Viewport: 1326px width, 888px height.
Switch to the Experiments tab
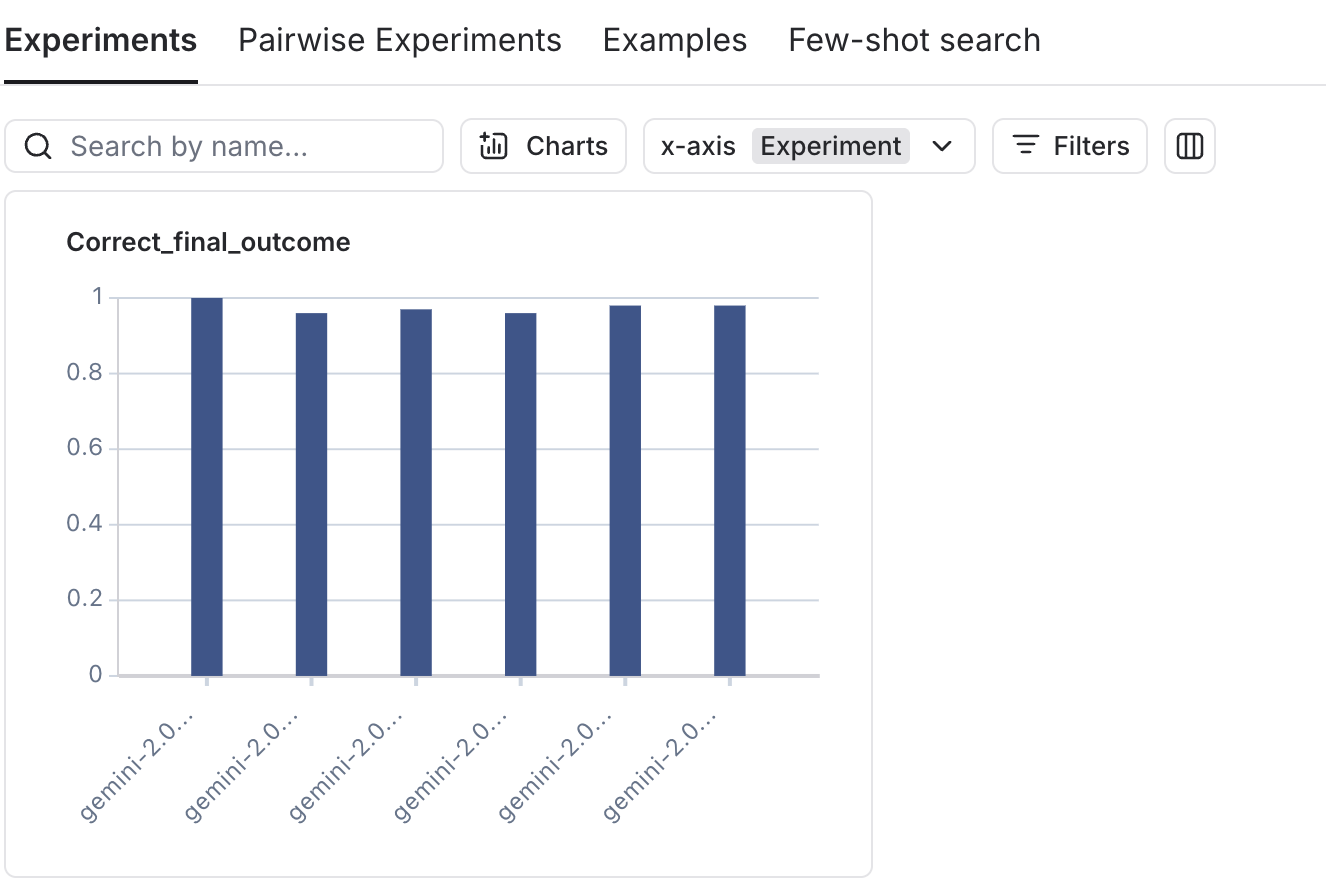point(101,40)
